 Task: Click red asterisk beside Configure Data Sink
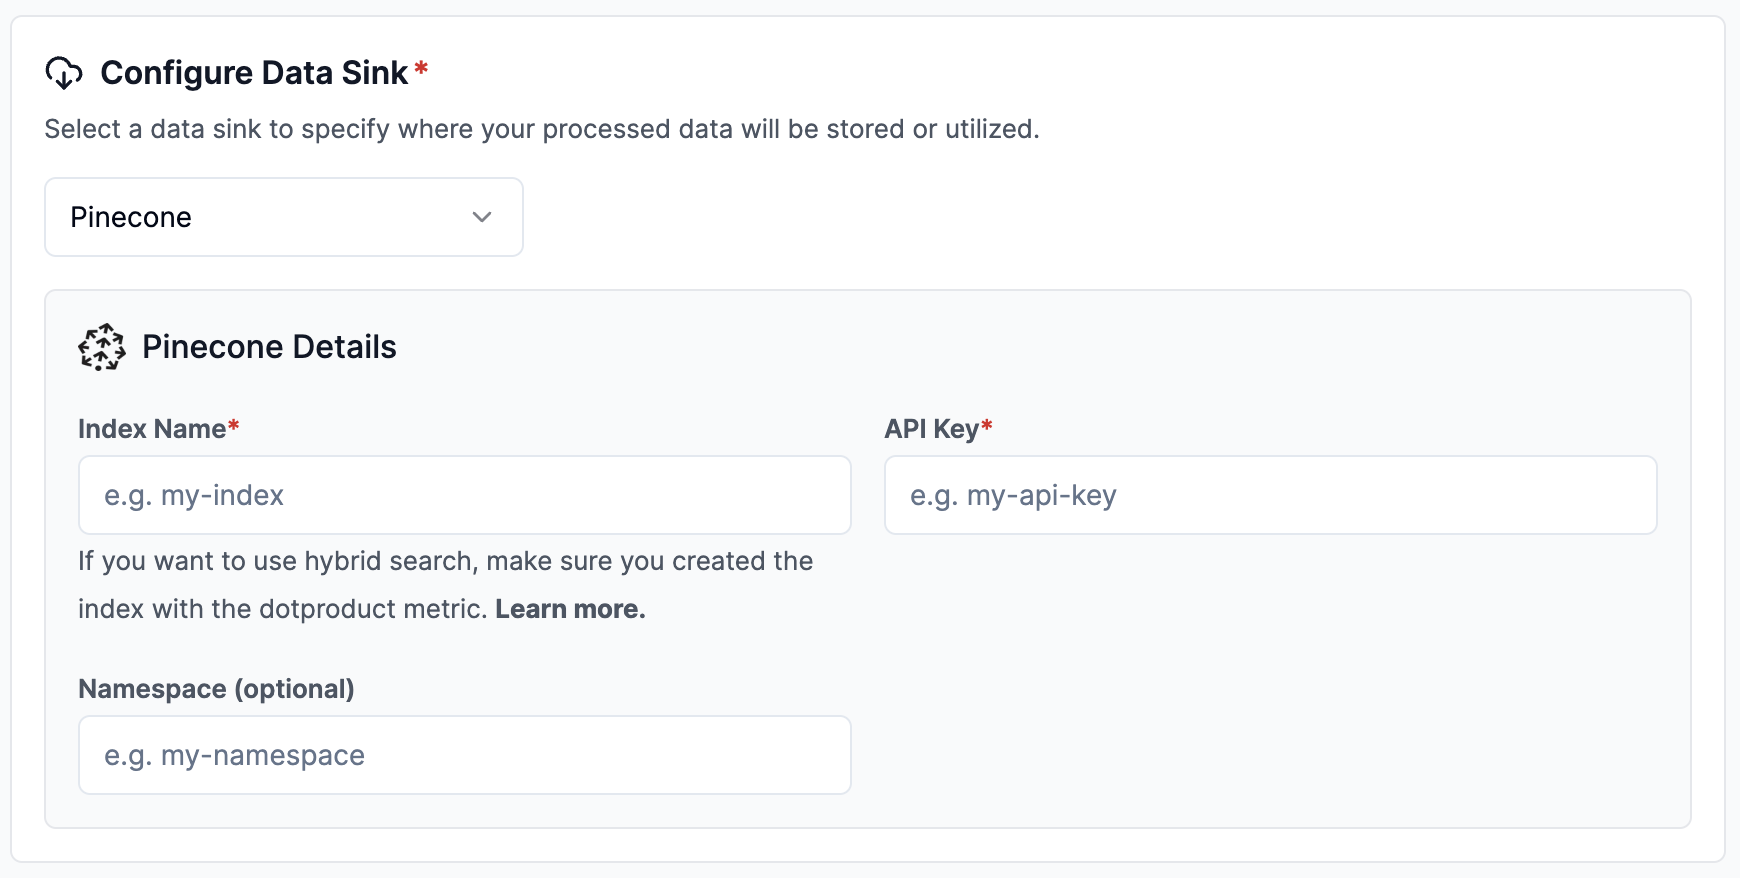[x=421, y=68]
